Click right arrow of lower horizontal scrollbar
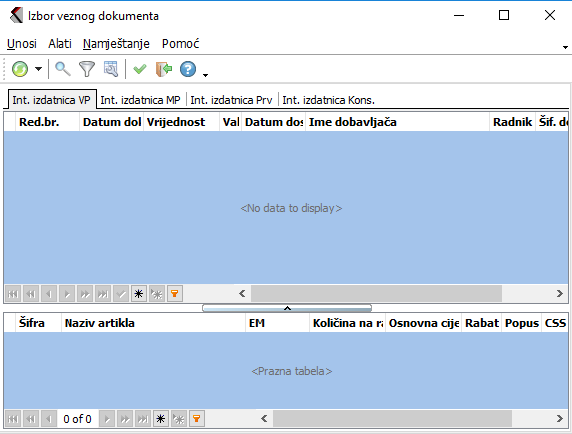The image size is (572, 434). [560, 419]
